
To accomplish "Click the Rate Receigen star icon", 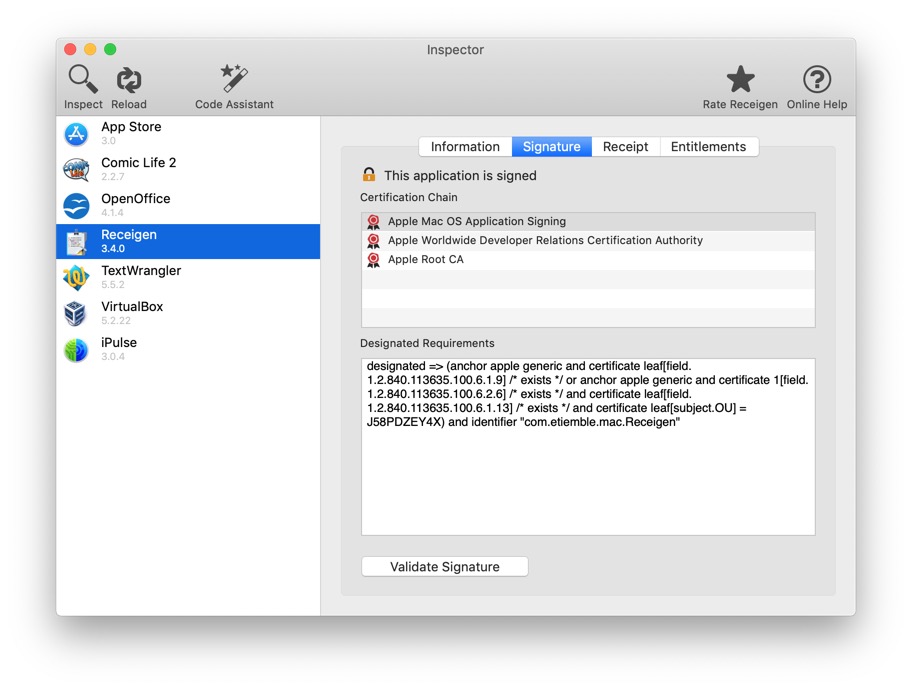I will coord(740,79).
